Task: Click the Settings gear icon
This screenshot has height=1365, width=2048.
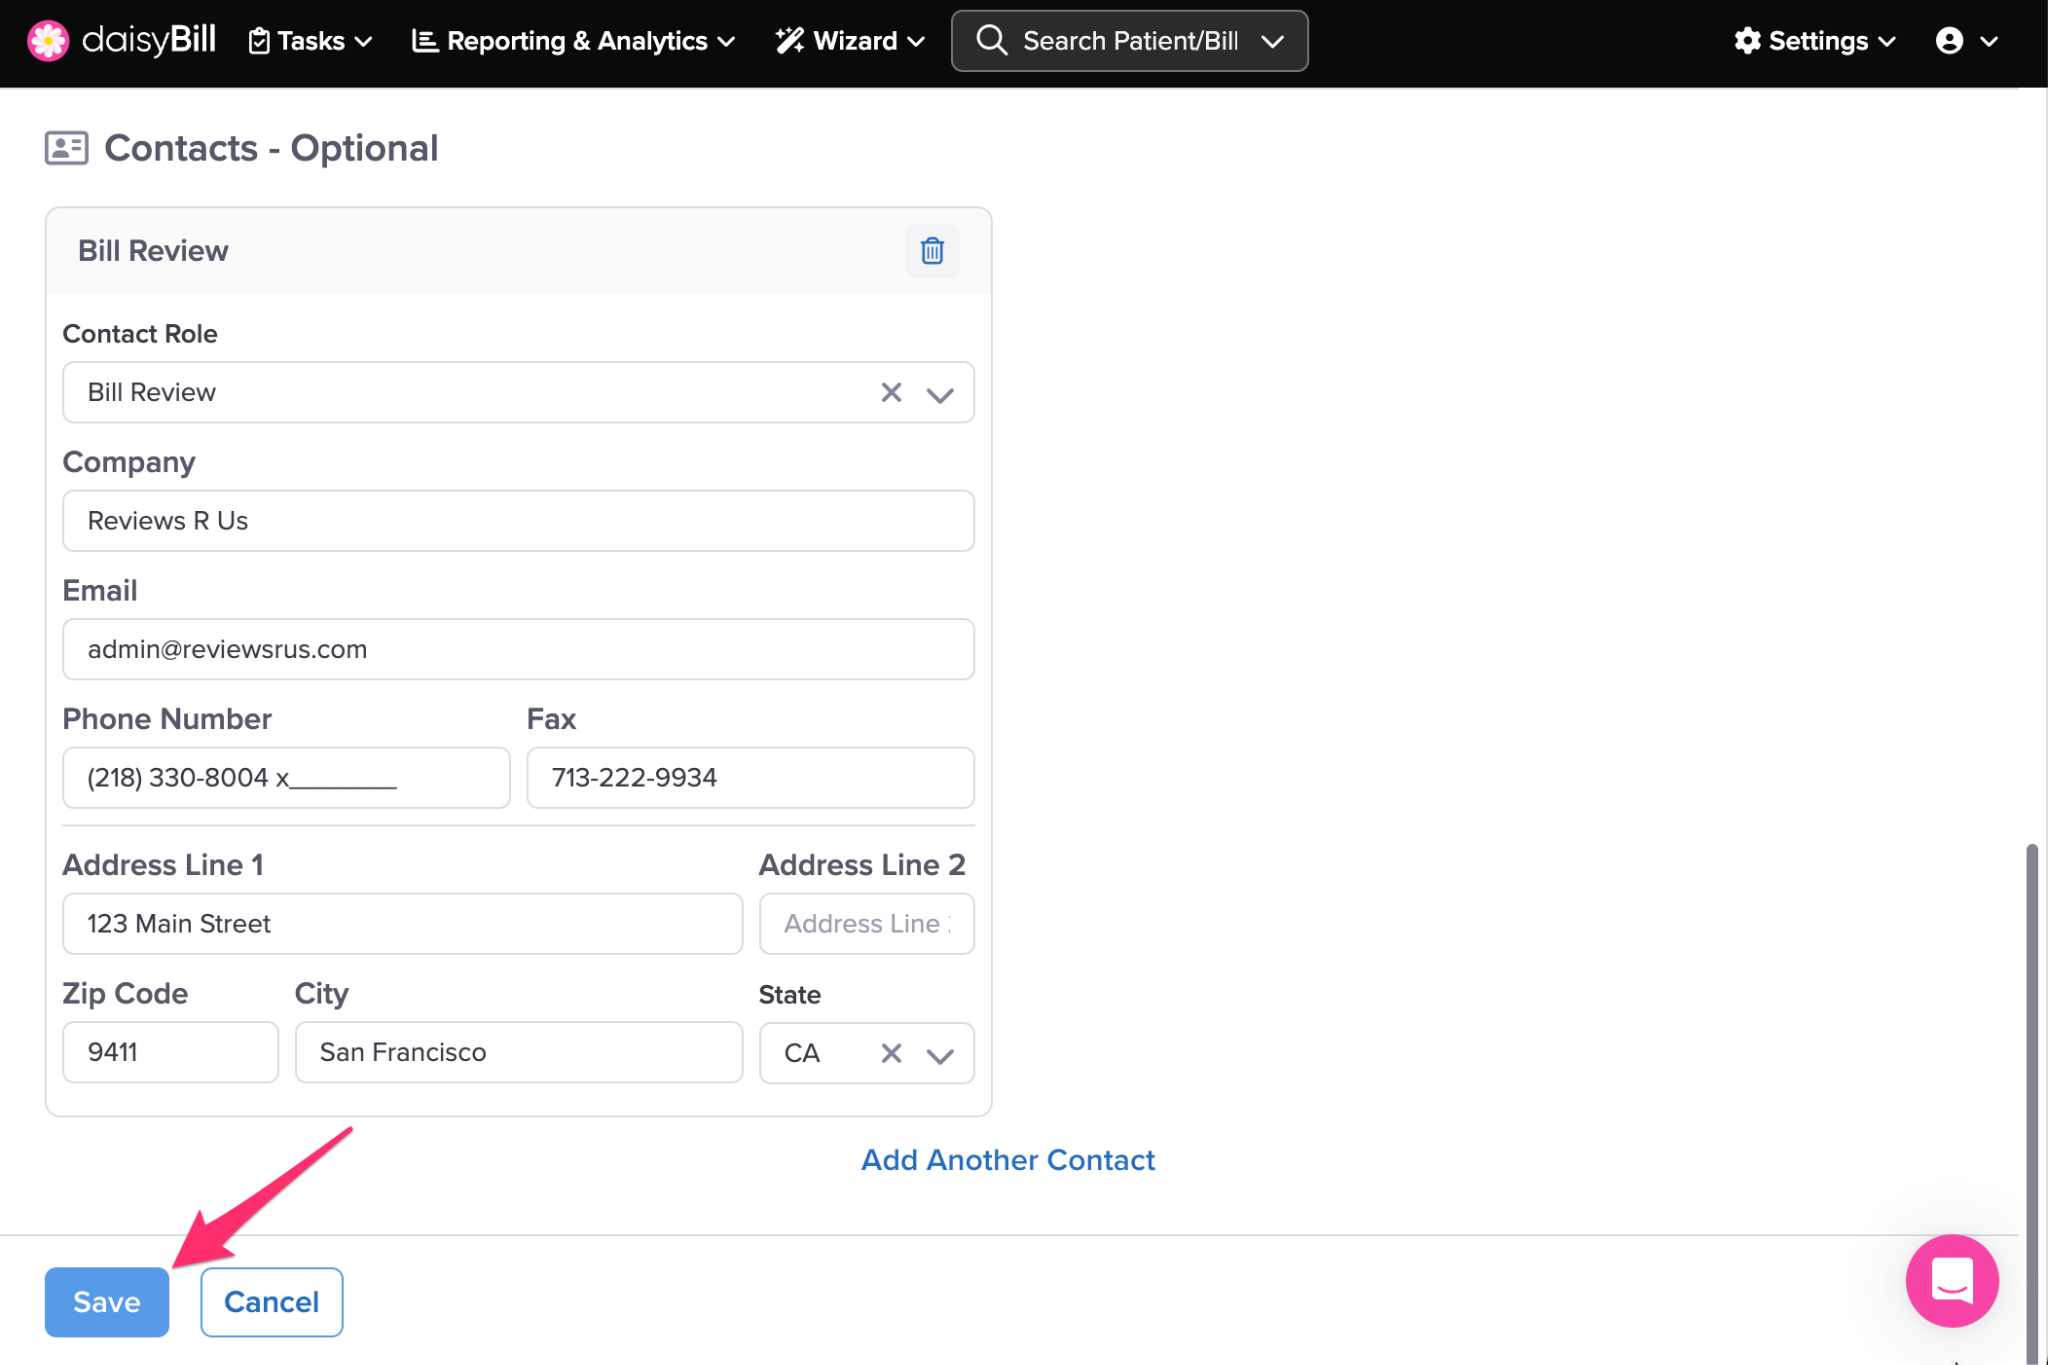Action: (x=1746, y=41)
